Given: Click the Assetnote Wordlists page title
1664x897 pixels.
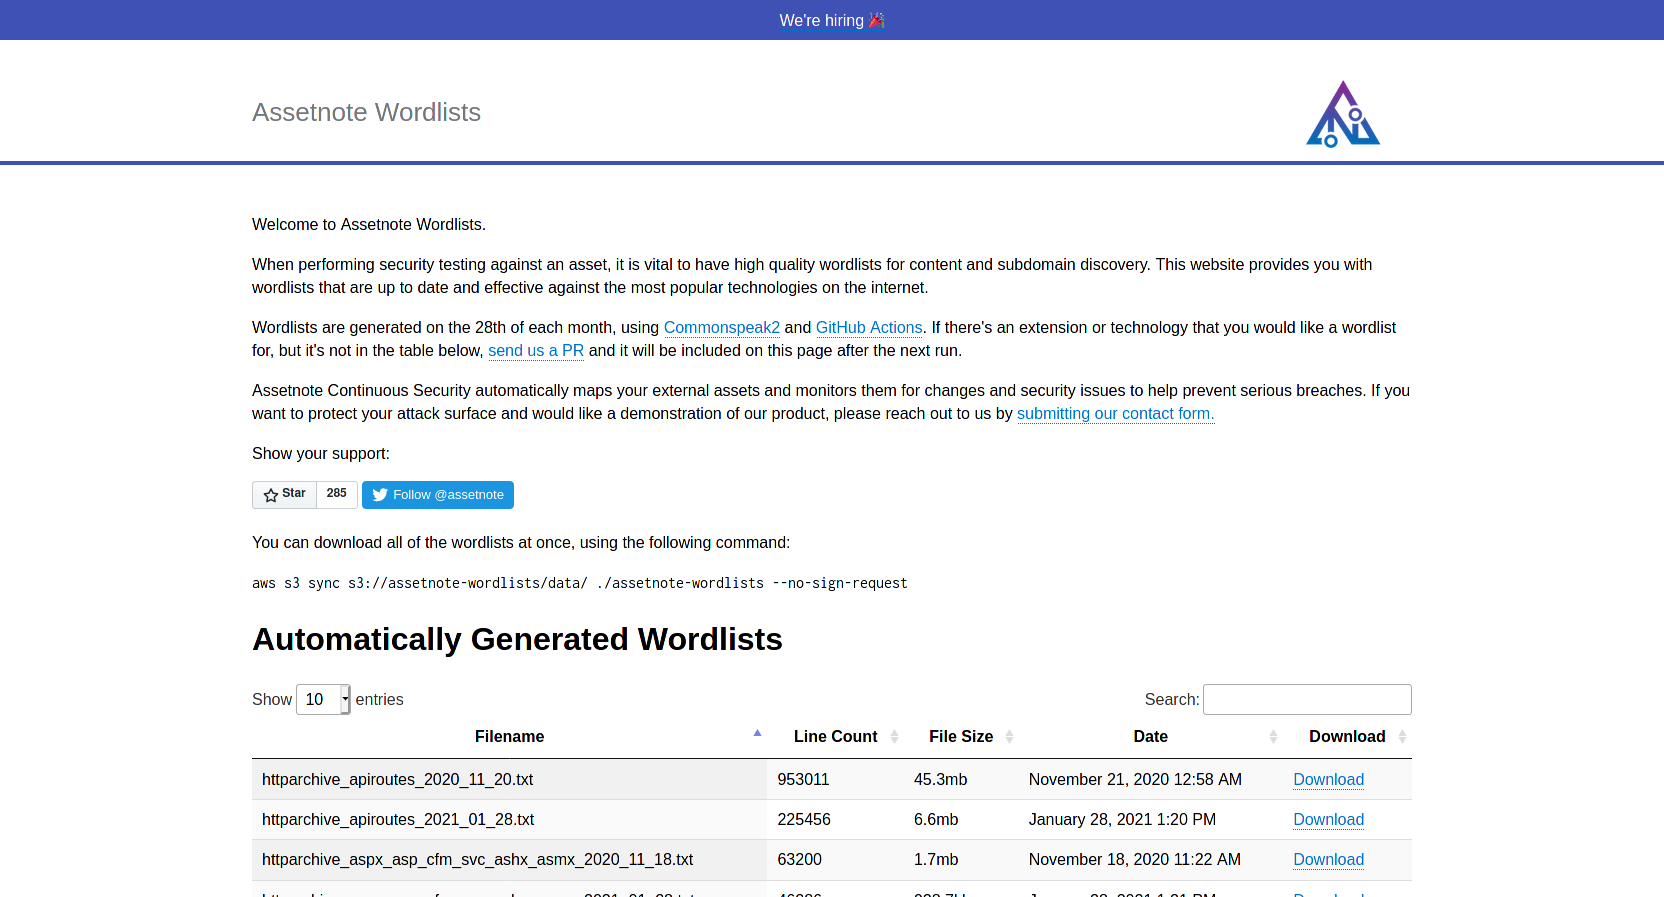Looking at the screenshot, I should [x=366, y=112].
